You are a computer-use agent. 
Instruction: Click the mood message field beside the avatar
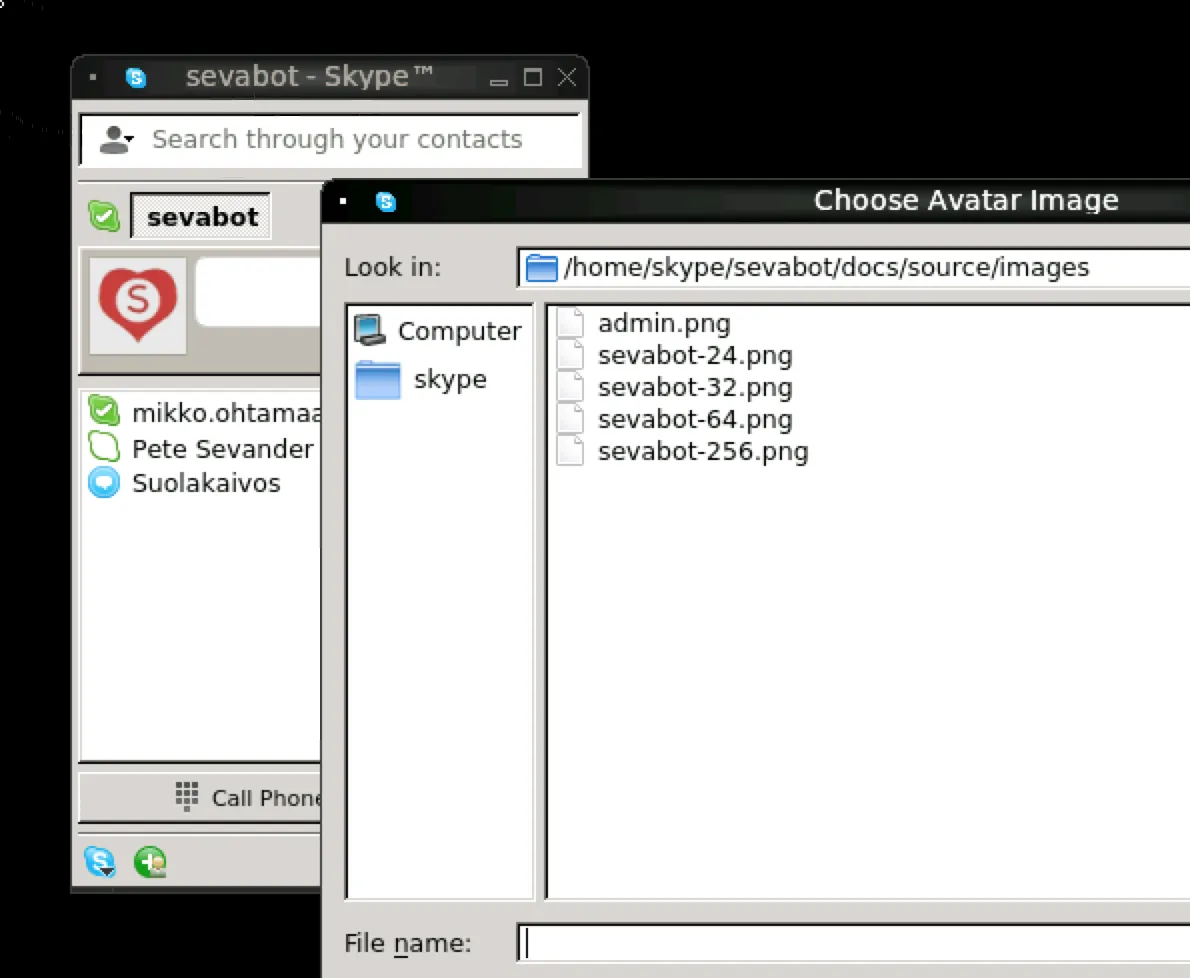(x=259, y=292)
